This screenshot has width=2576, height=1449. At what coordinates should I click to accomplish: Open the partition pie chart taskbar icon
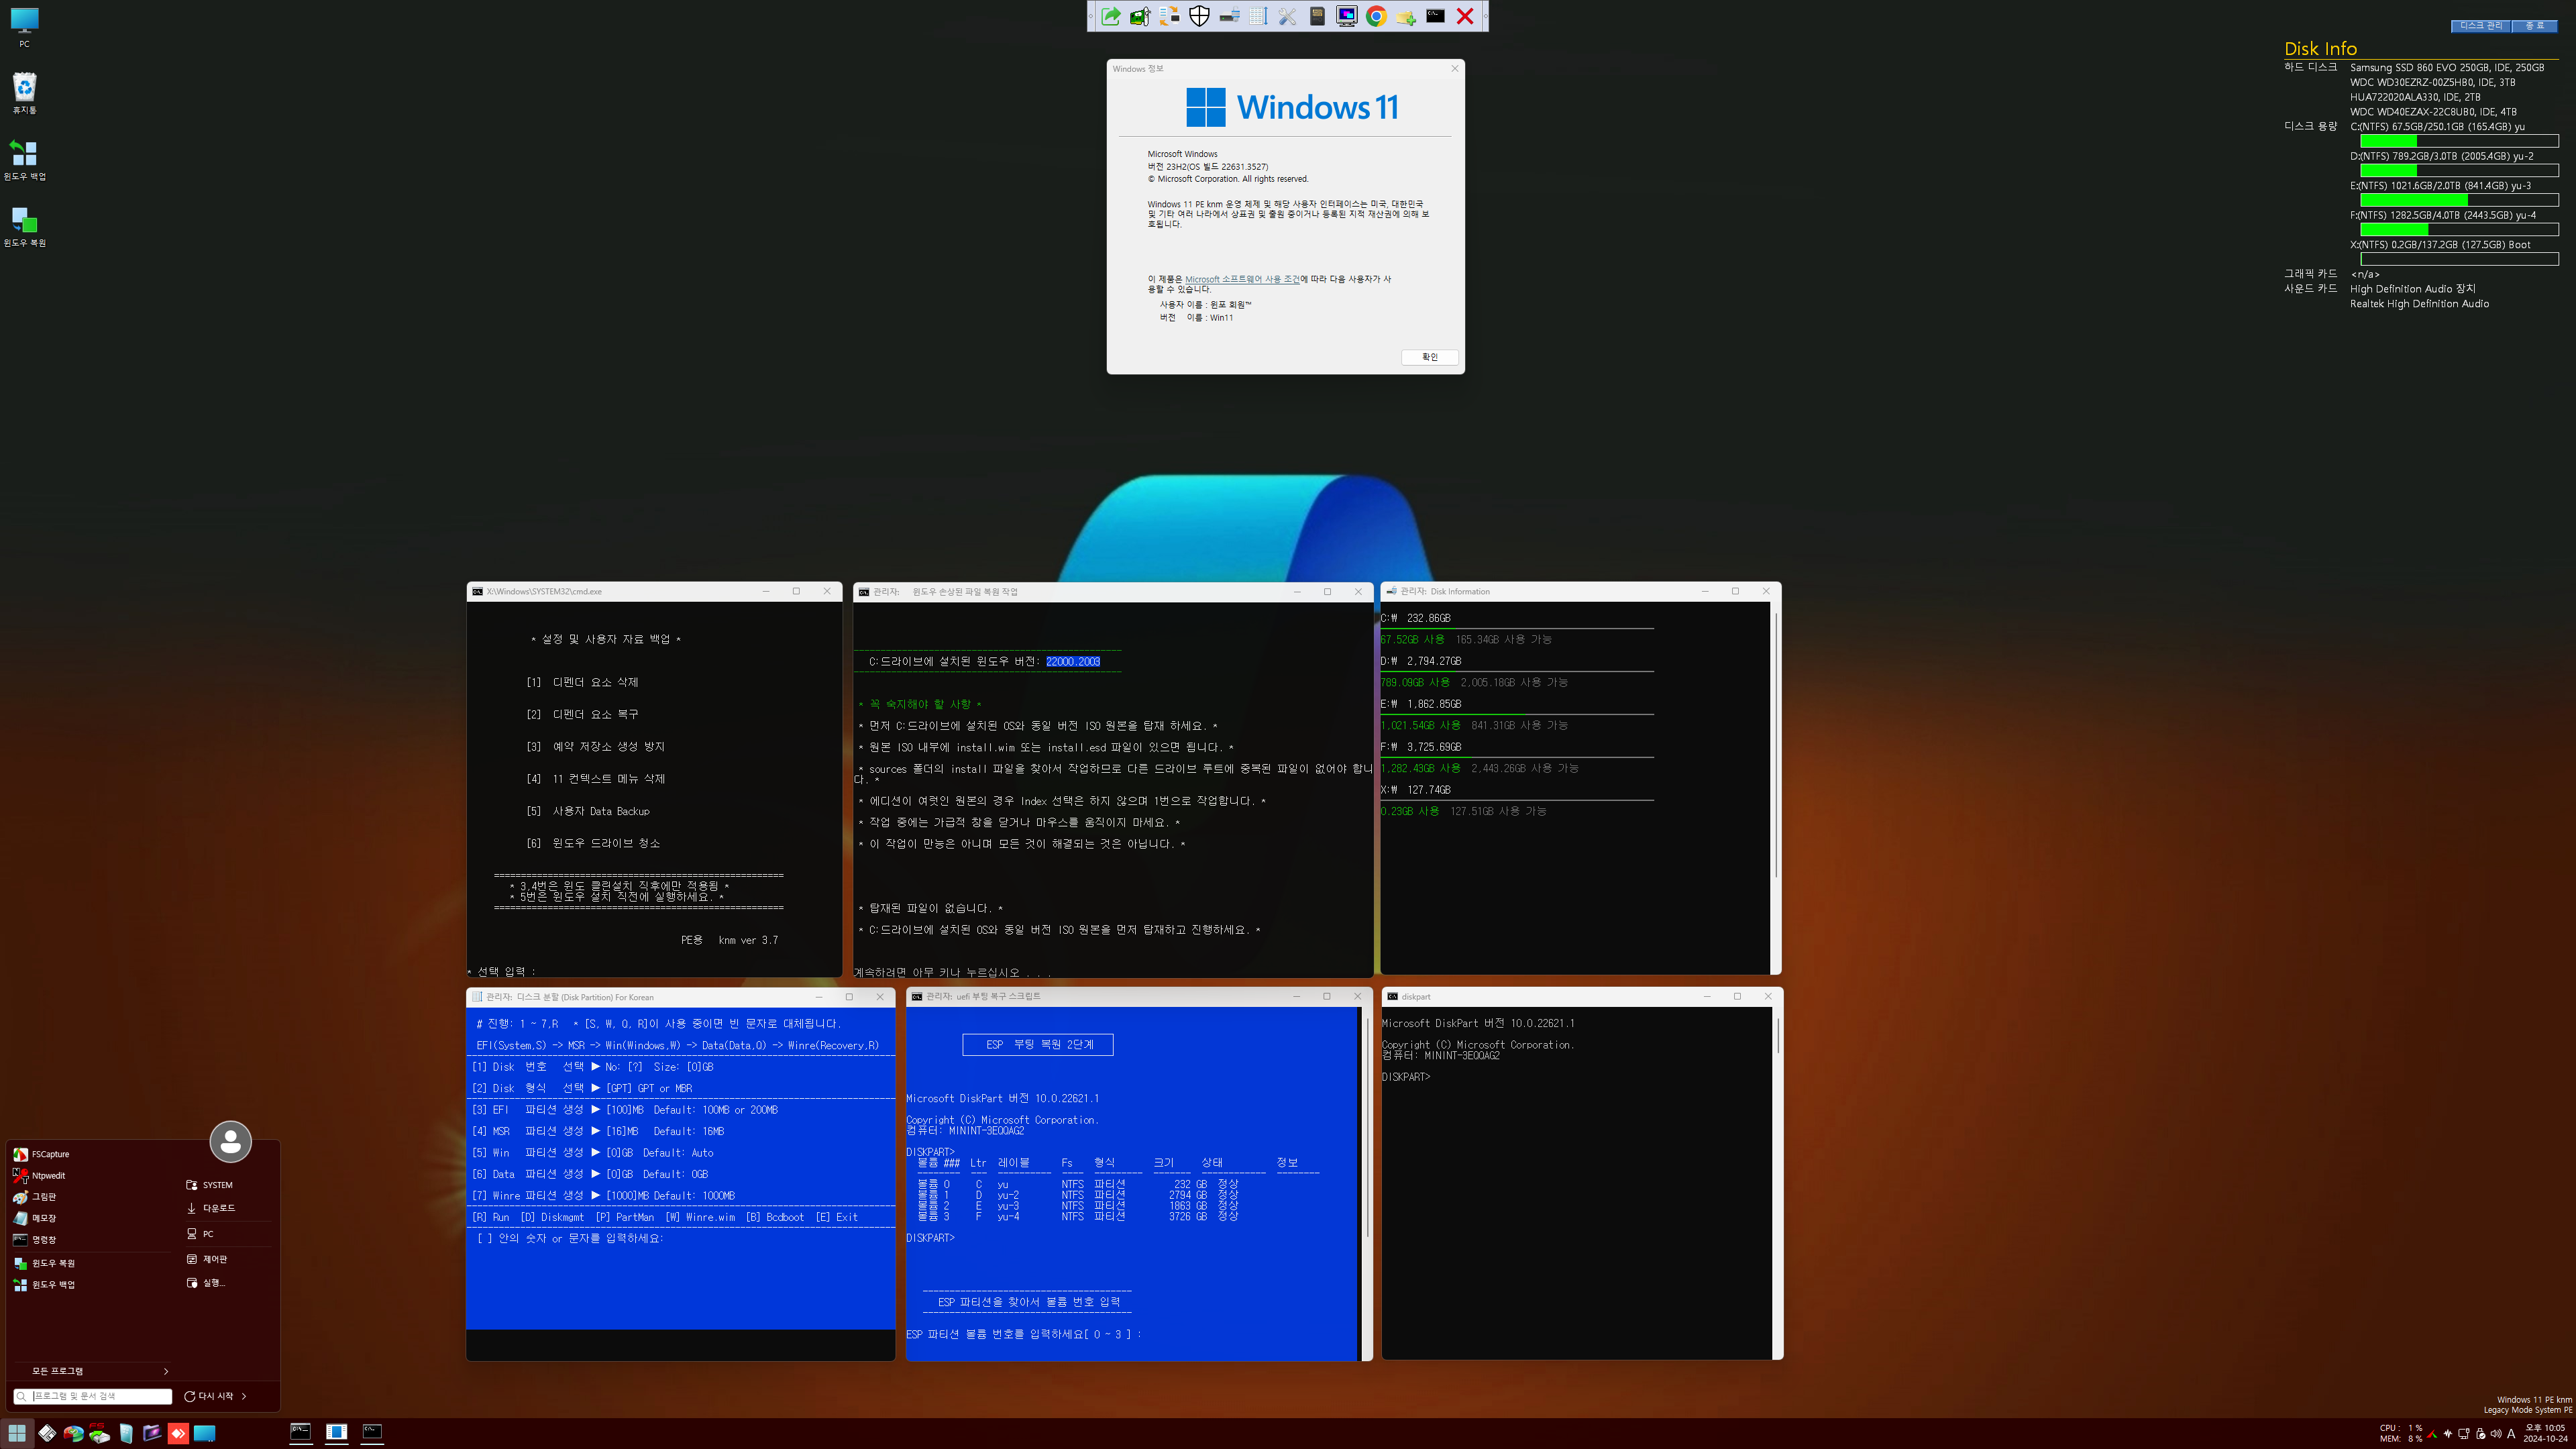click(73, 1433)
